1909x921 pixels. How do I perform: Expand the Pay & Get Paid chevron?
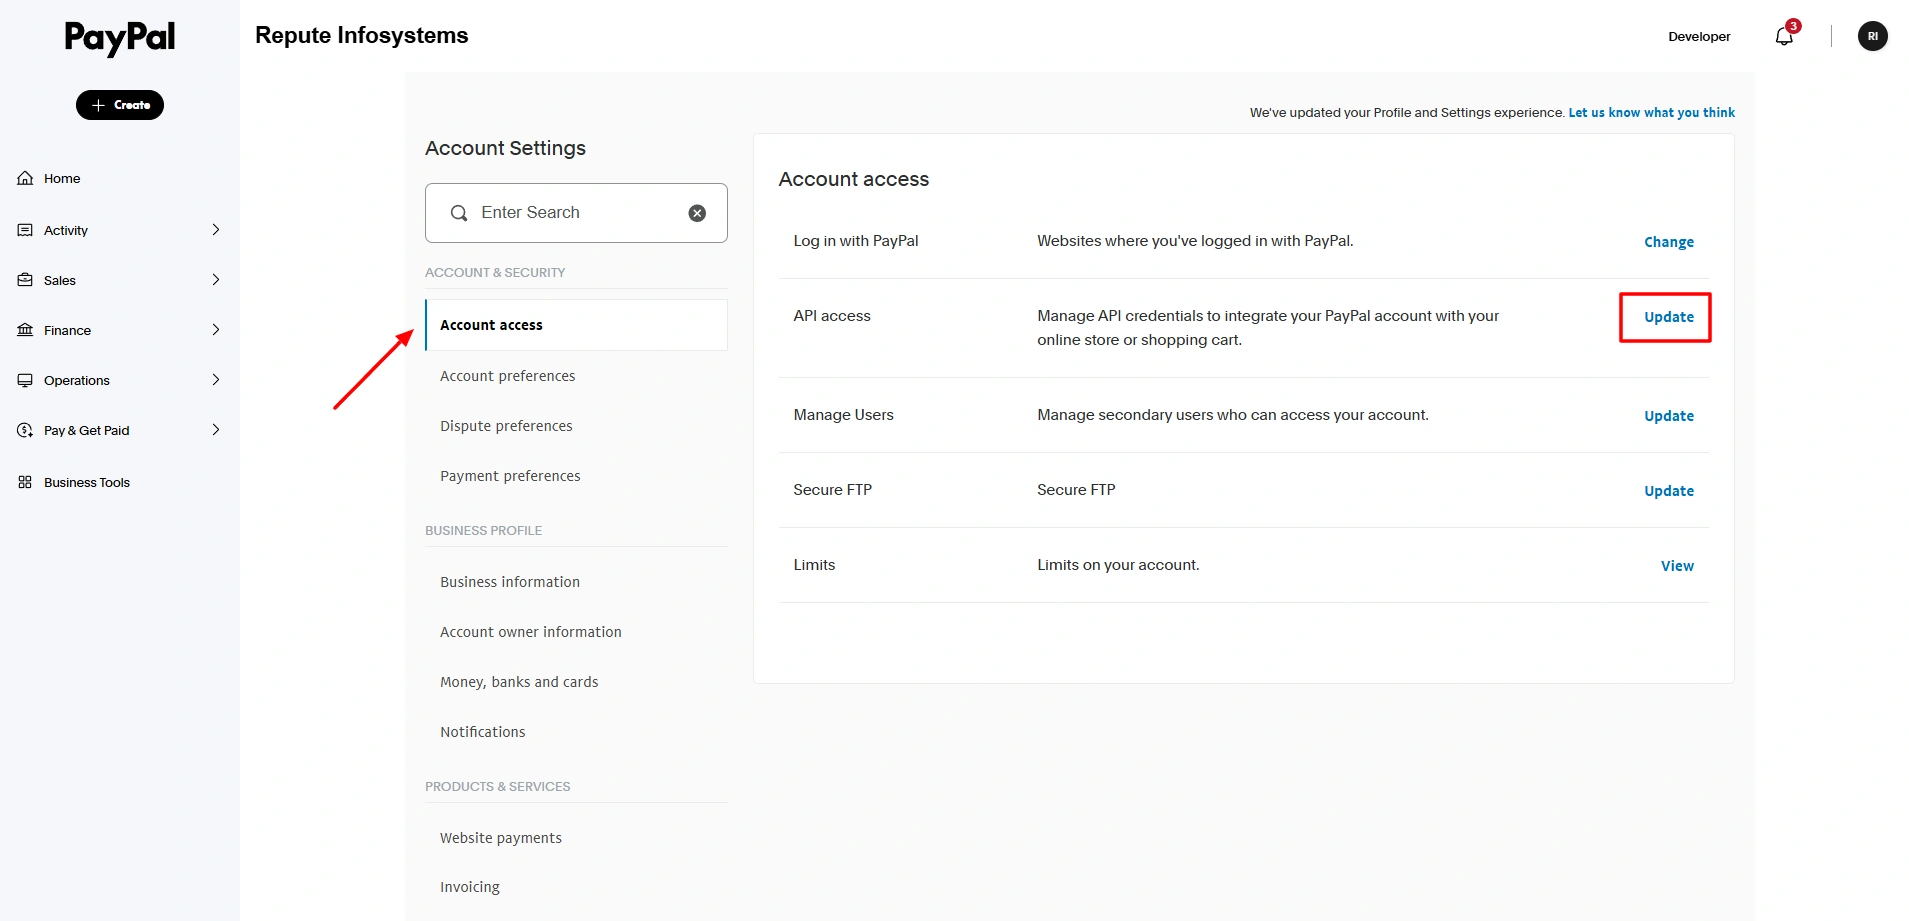click(216, 430)
